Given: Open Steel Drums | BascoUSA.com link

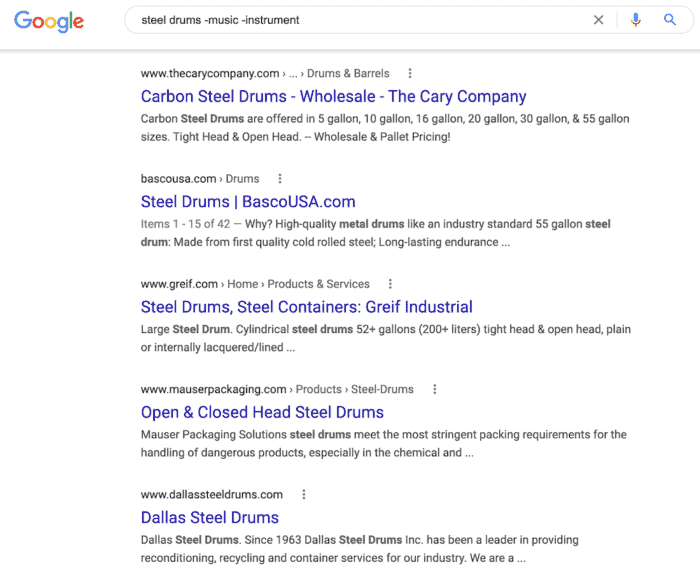Looking at the screenshot, I should coord(248,202).
